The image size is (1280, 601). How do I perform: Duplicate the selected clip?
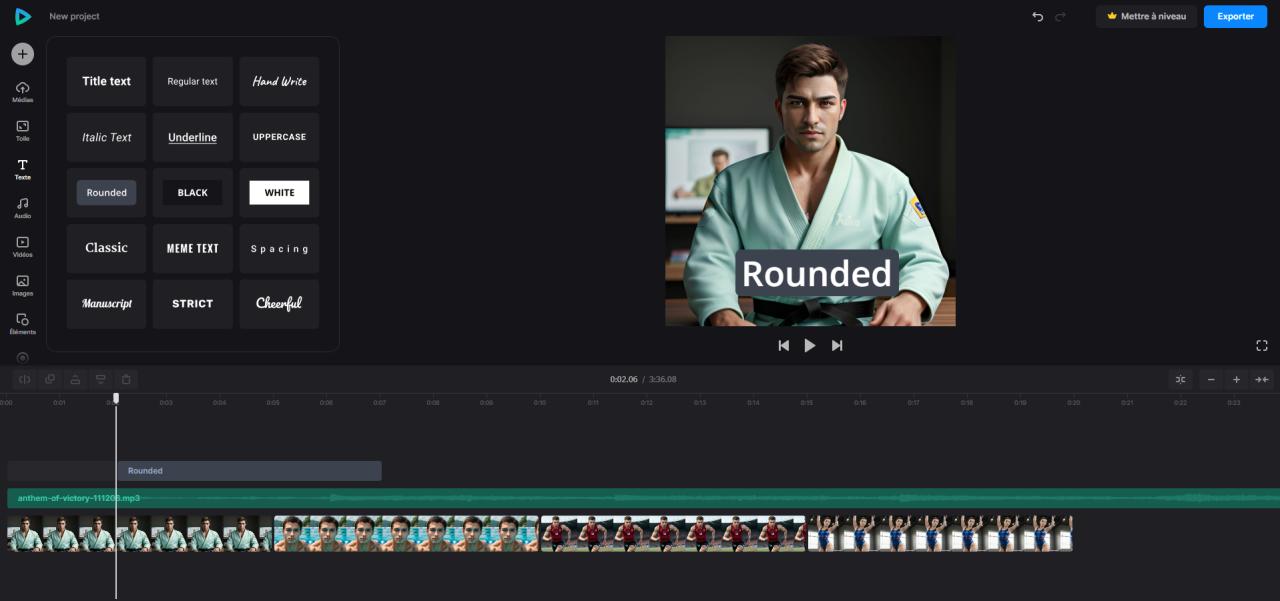[x=50, y=379]
